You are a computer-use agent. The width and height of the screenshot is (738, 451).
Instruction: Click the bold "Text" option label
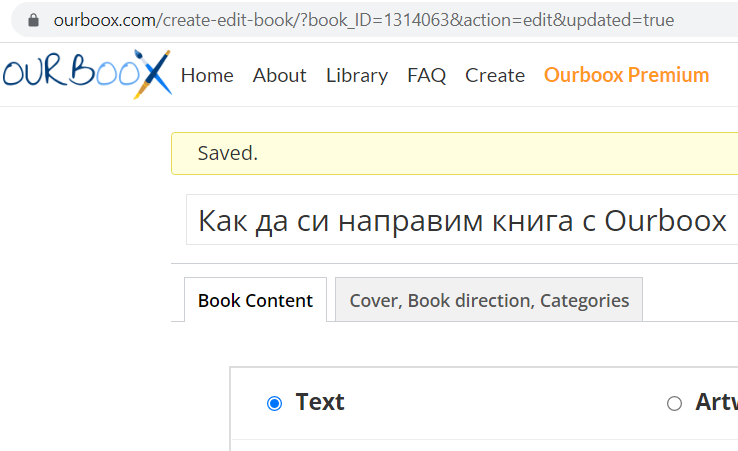(x=320, y=402)
